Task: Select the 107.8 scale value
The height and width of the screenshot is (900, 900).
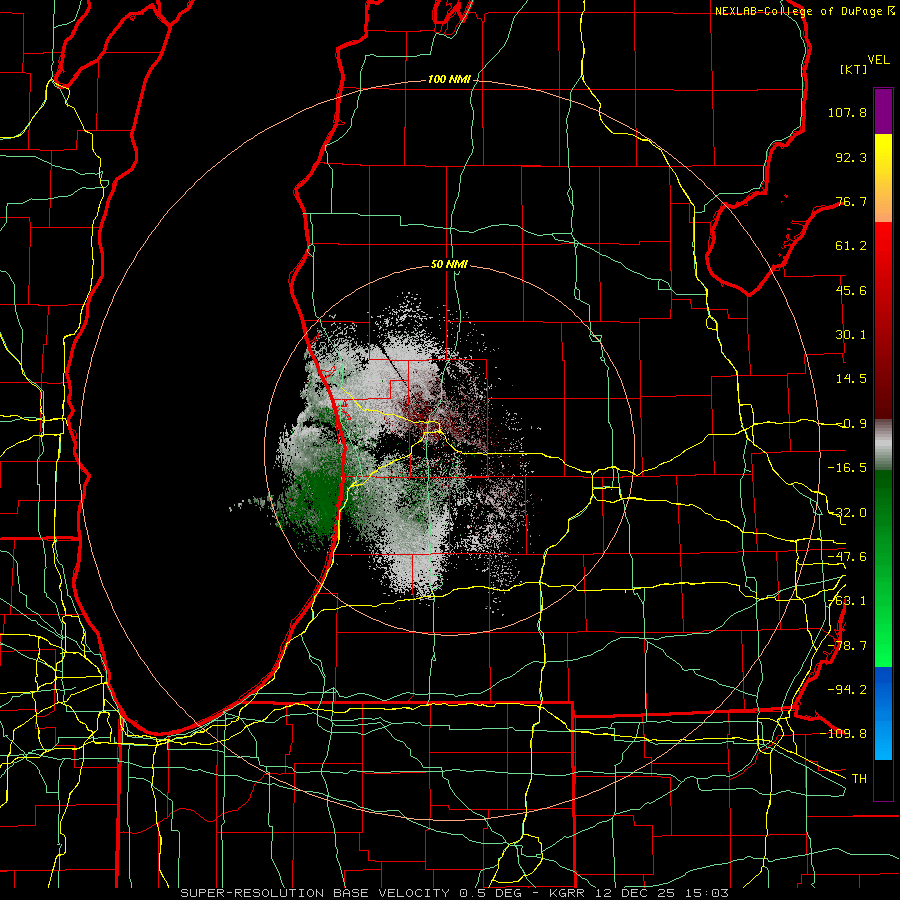Action: tap(847, 112)
